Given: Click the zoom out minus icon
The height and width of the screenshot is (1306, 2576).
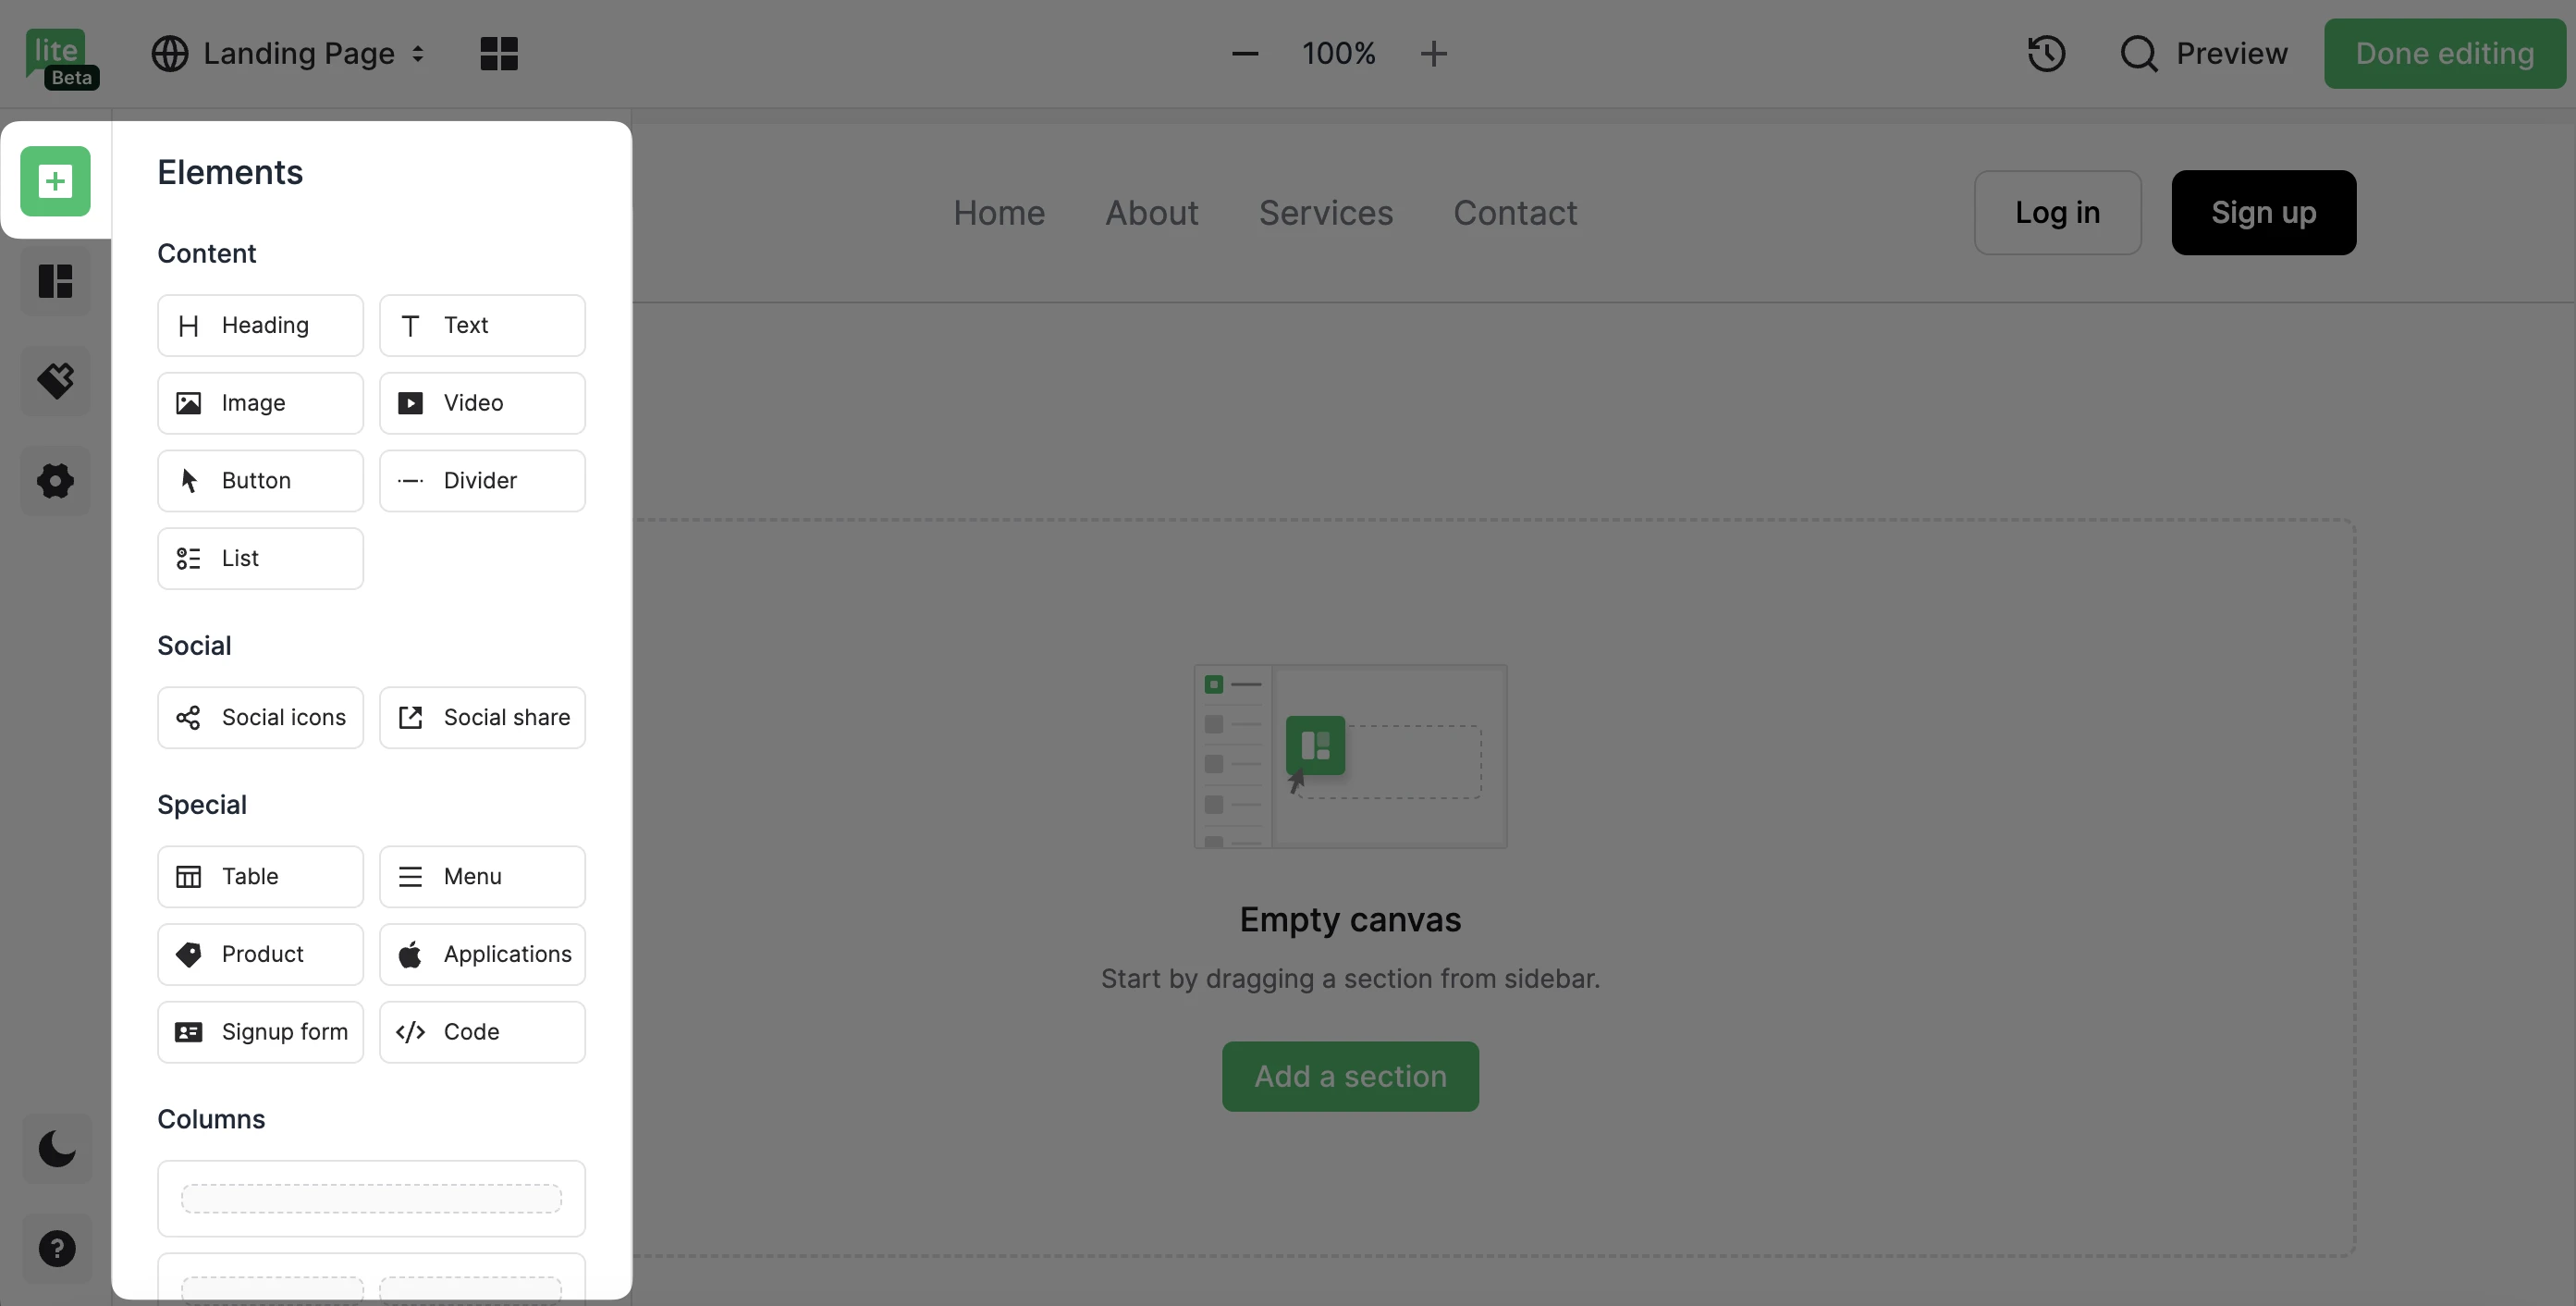Looking at the screenshot, I should pos(1244,53).
